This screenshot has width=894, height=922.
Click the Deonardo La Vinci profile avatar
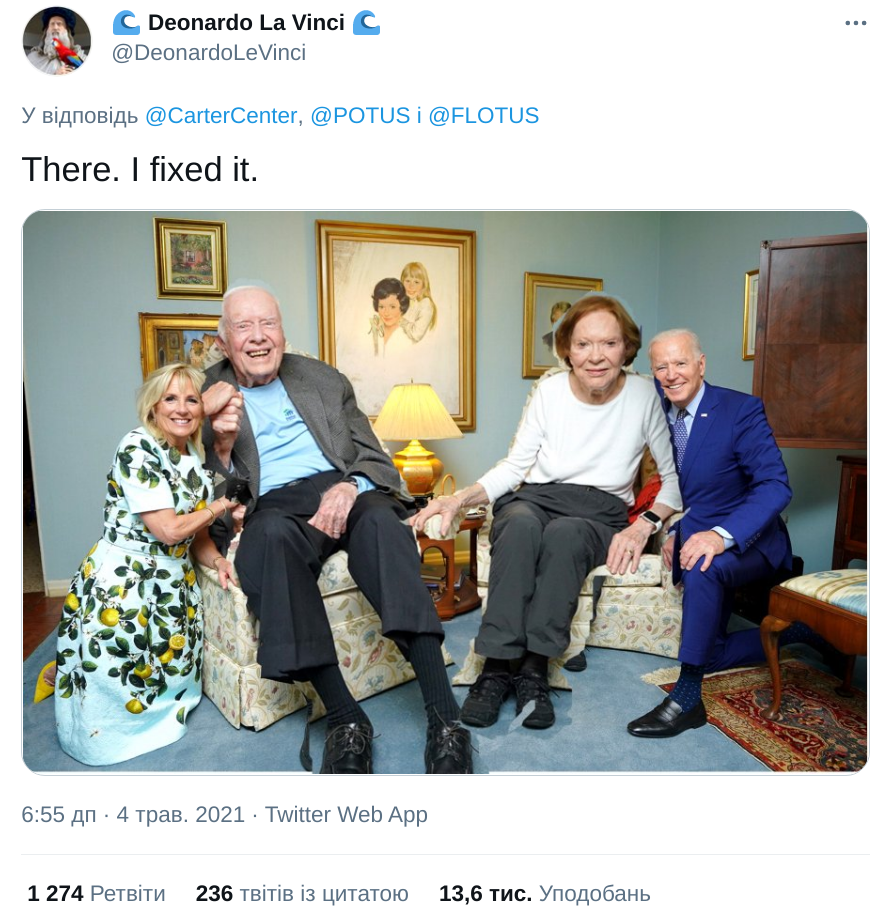pyautogui.click(x=57, y=41)
